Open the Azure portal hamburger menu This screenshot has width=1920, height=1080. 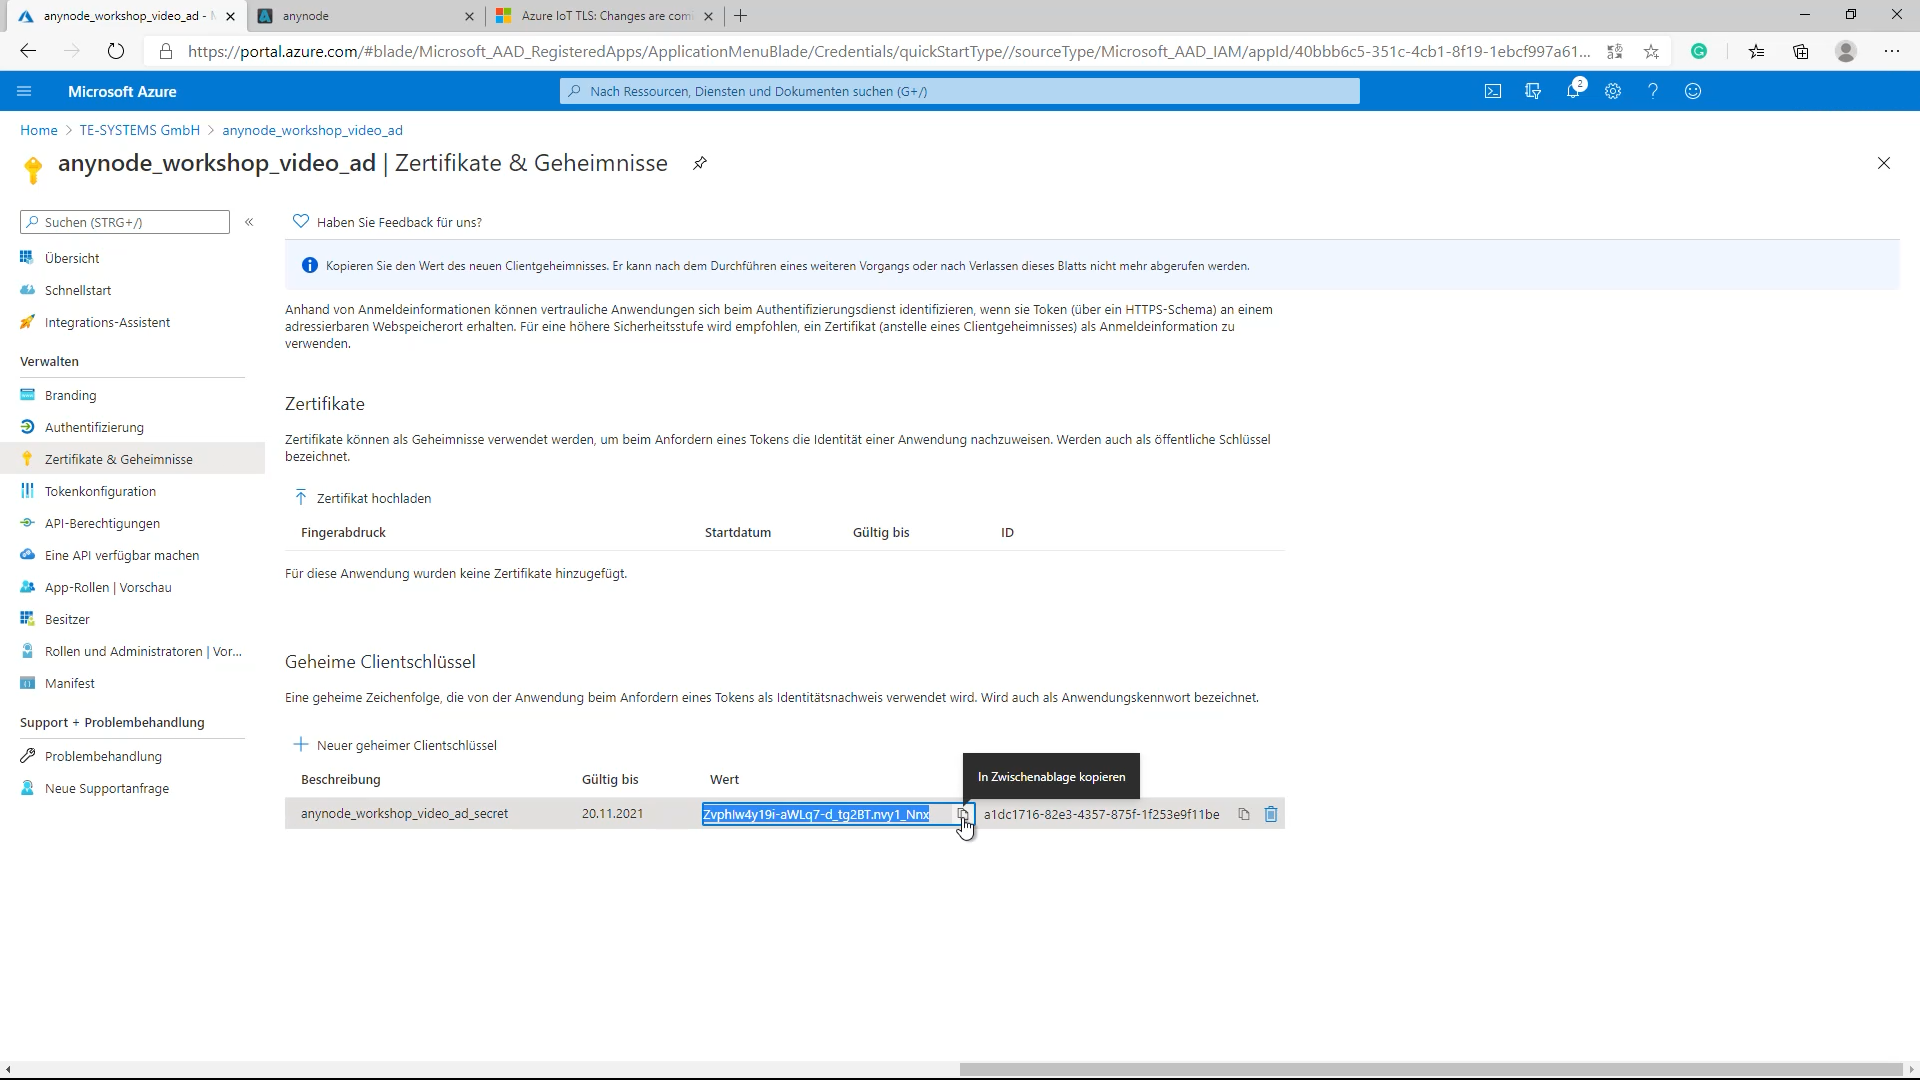coord(24,91)
